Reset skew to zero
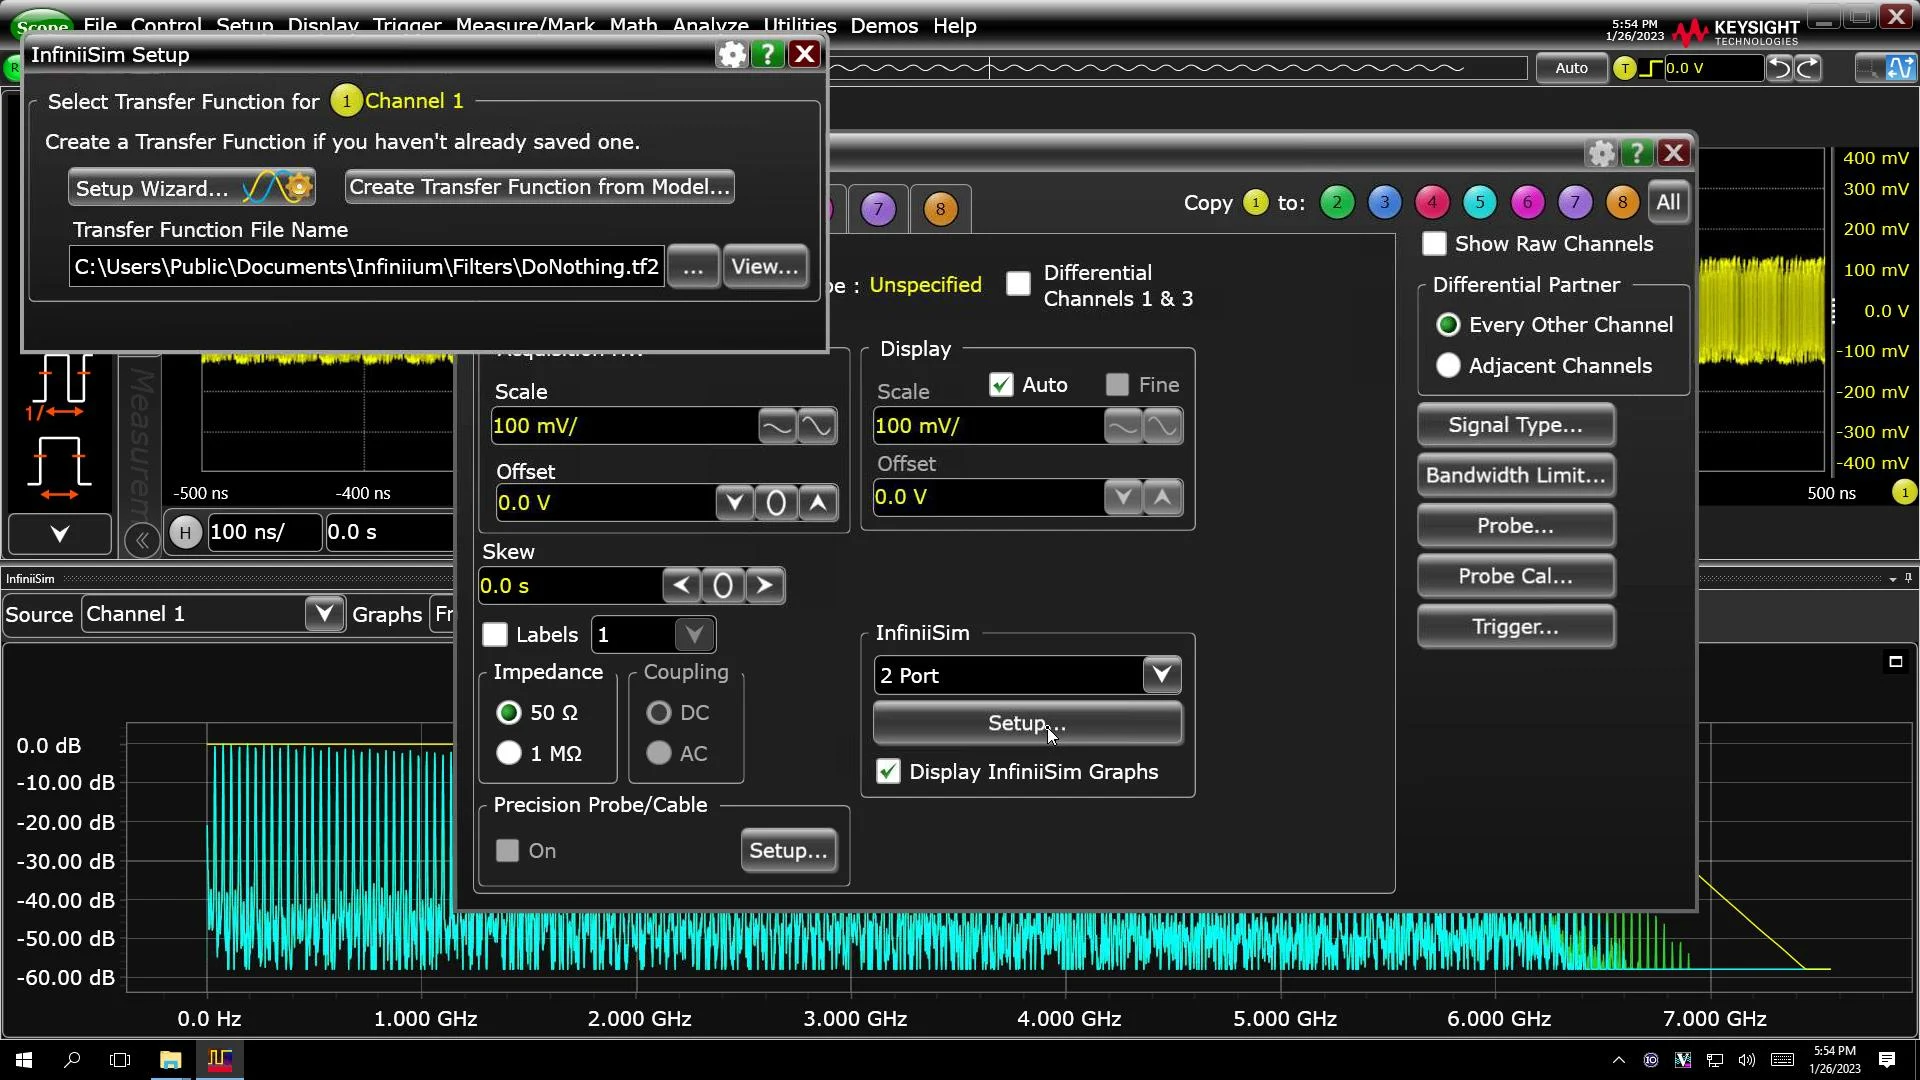The height and width of the screenshot is (1080, 1920). pos(723,586)
